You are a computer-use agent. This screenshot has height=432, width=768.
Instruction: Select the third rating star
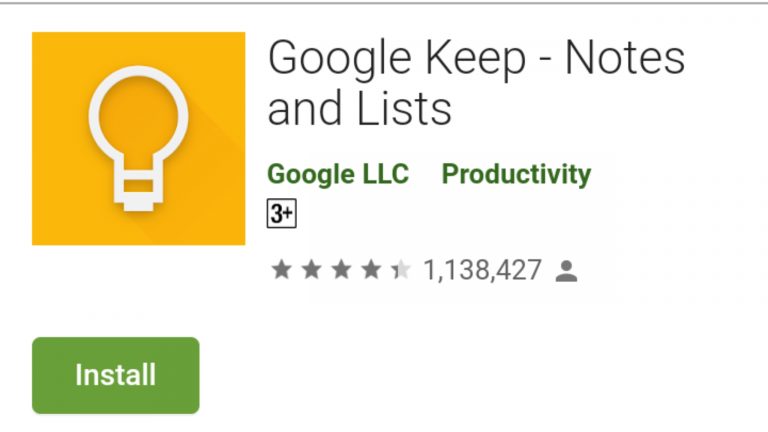pos(341,270)
